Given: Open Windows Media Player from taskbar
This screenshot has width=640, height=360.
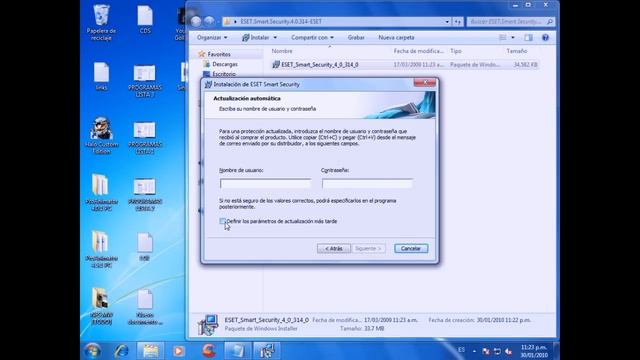Looking at the screenshot, I should coord(179,351).
